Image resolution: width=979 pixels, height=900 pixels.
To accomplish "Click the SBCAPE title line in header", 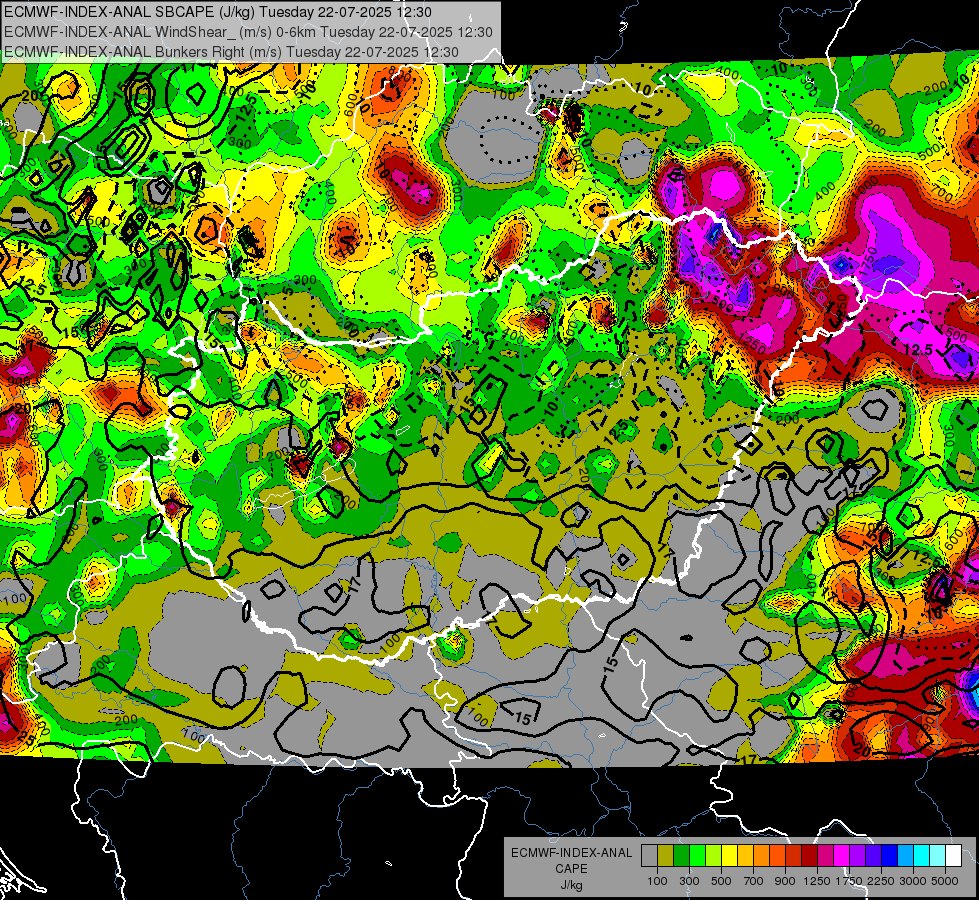I will point(218,12).
